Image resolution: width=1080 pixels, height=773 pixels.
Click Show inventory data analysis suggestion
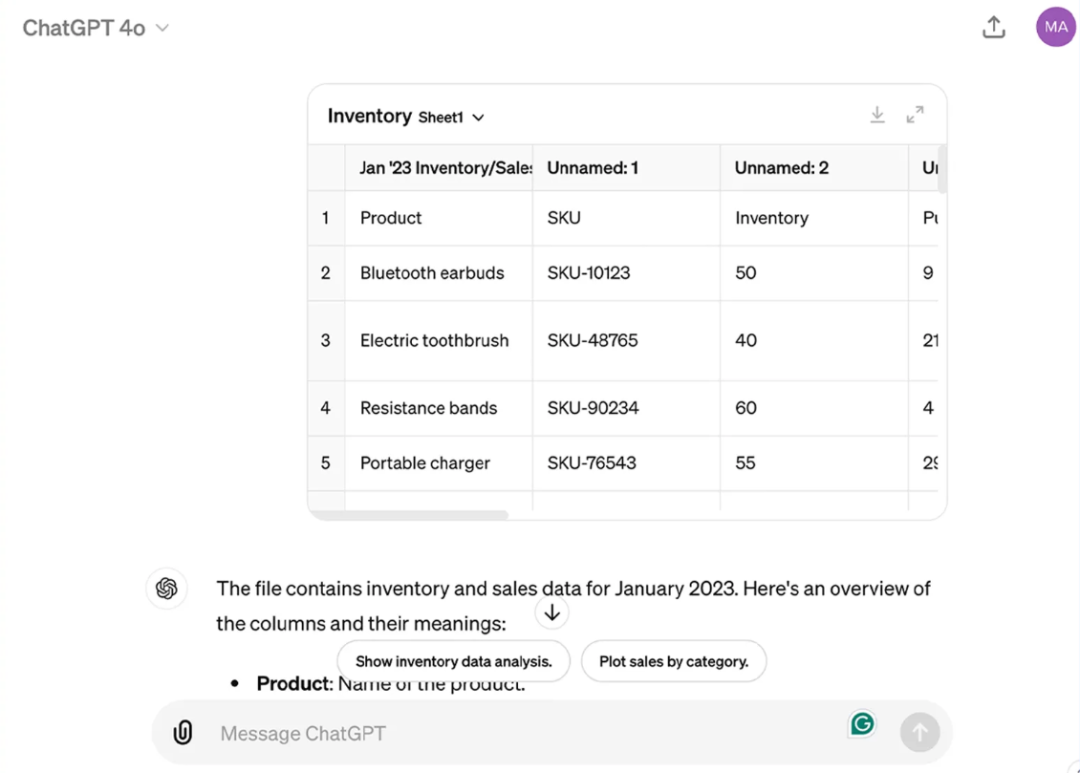tap(453, 661)
